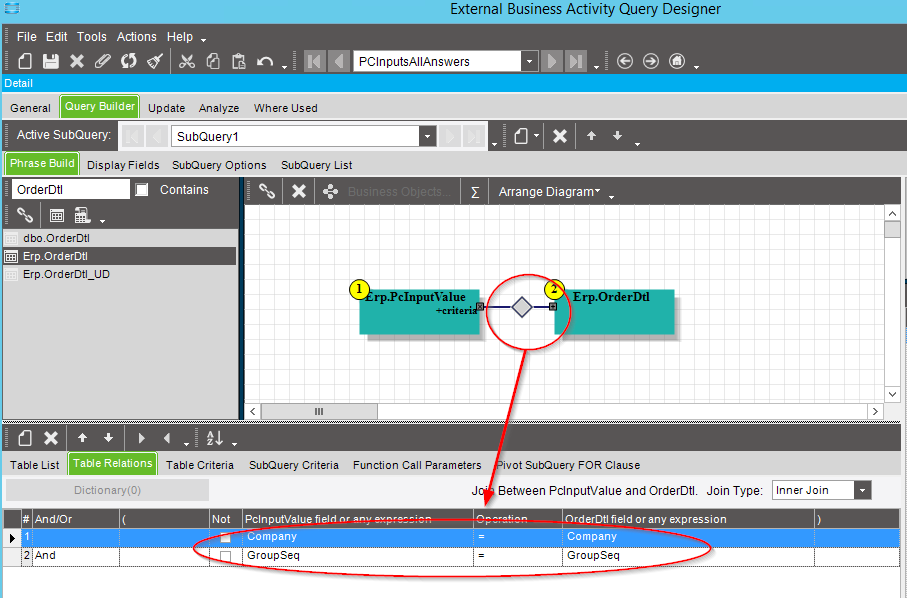This screenshot has width=907, height=598.
Task: Click the sort A-Z icon in relations toolbar
Action: click(215, 438)
